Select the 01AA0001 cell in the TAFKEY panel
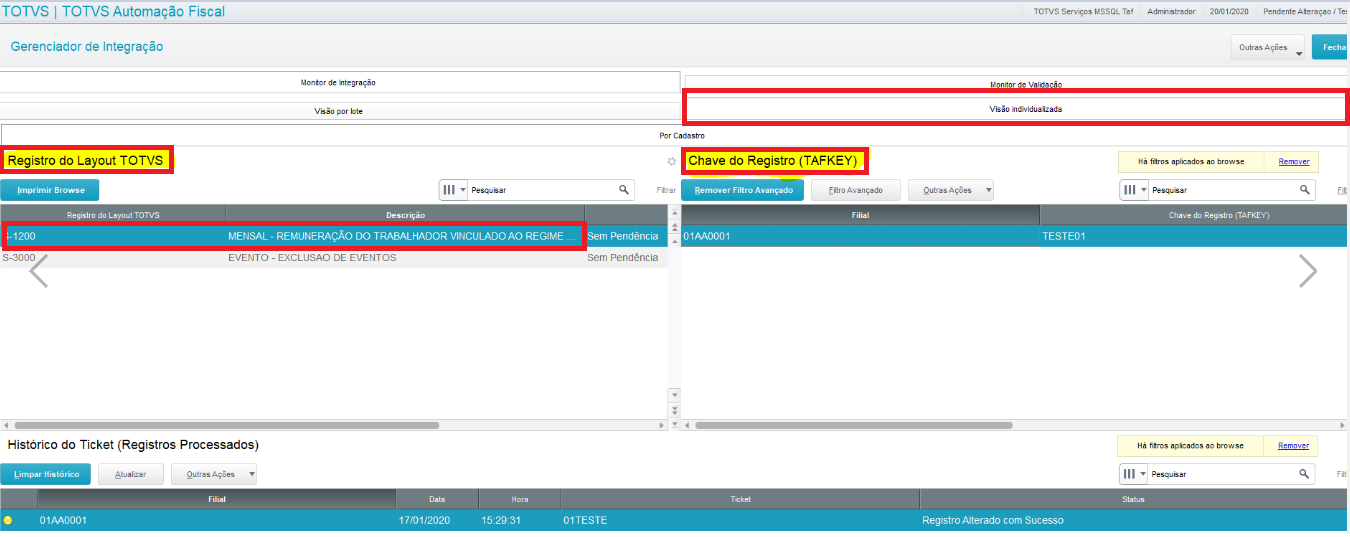The height and width of the screenshot is (537, 1350). point(860,236)
